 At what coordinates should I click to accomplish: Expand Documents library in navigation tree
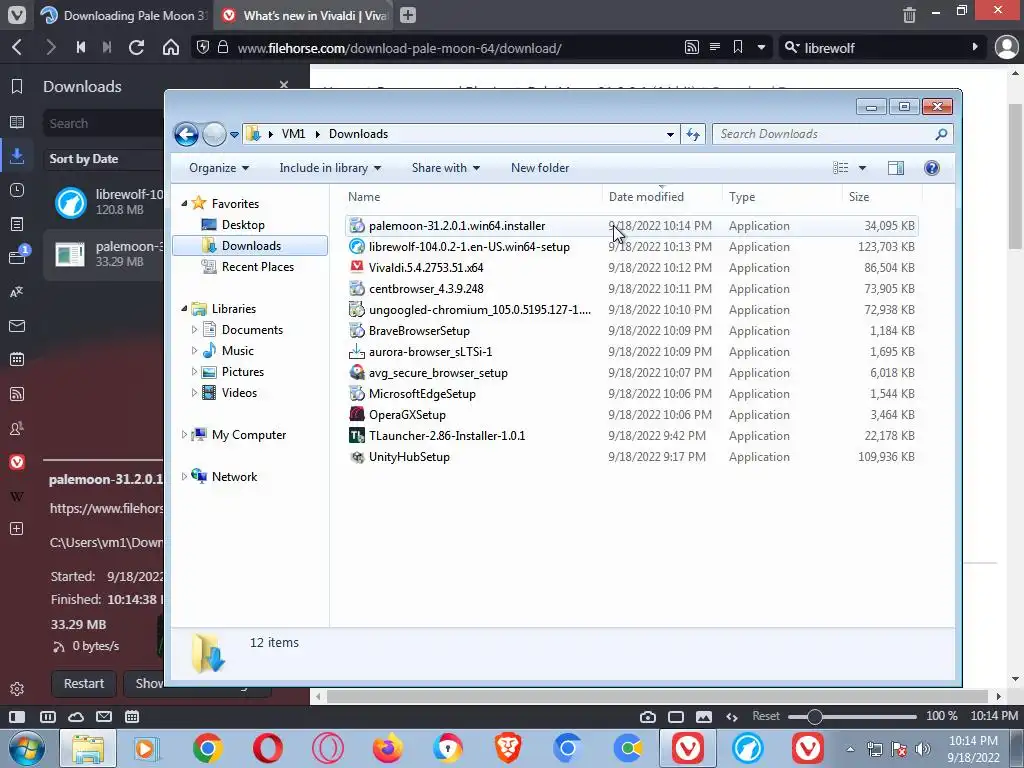click(194, 330)
